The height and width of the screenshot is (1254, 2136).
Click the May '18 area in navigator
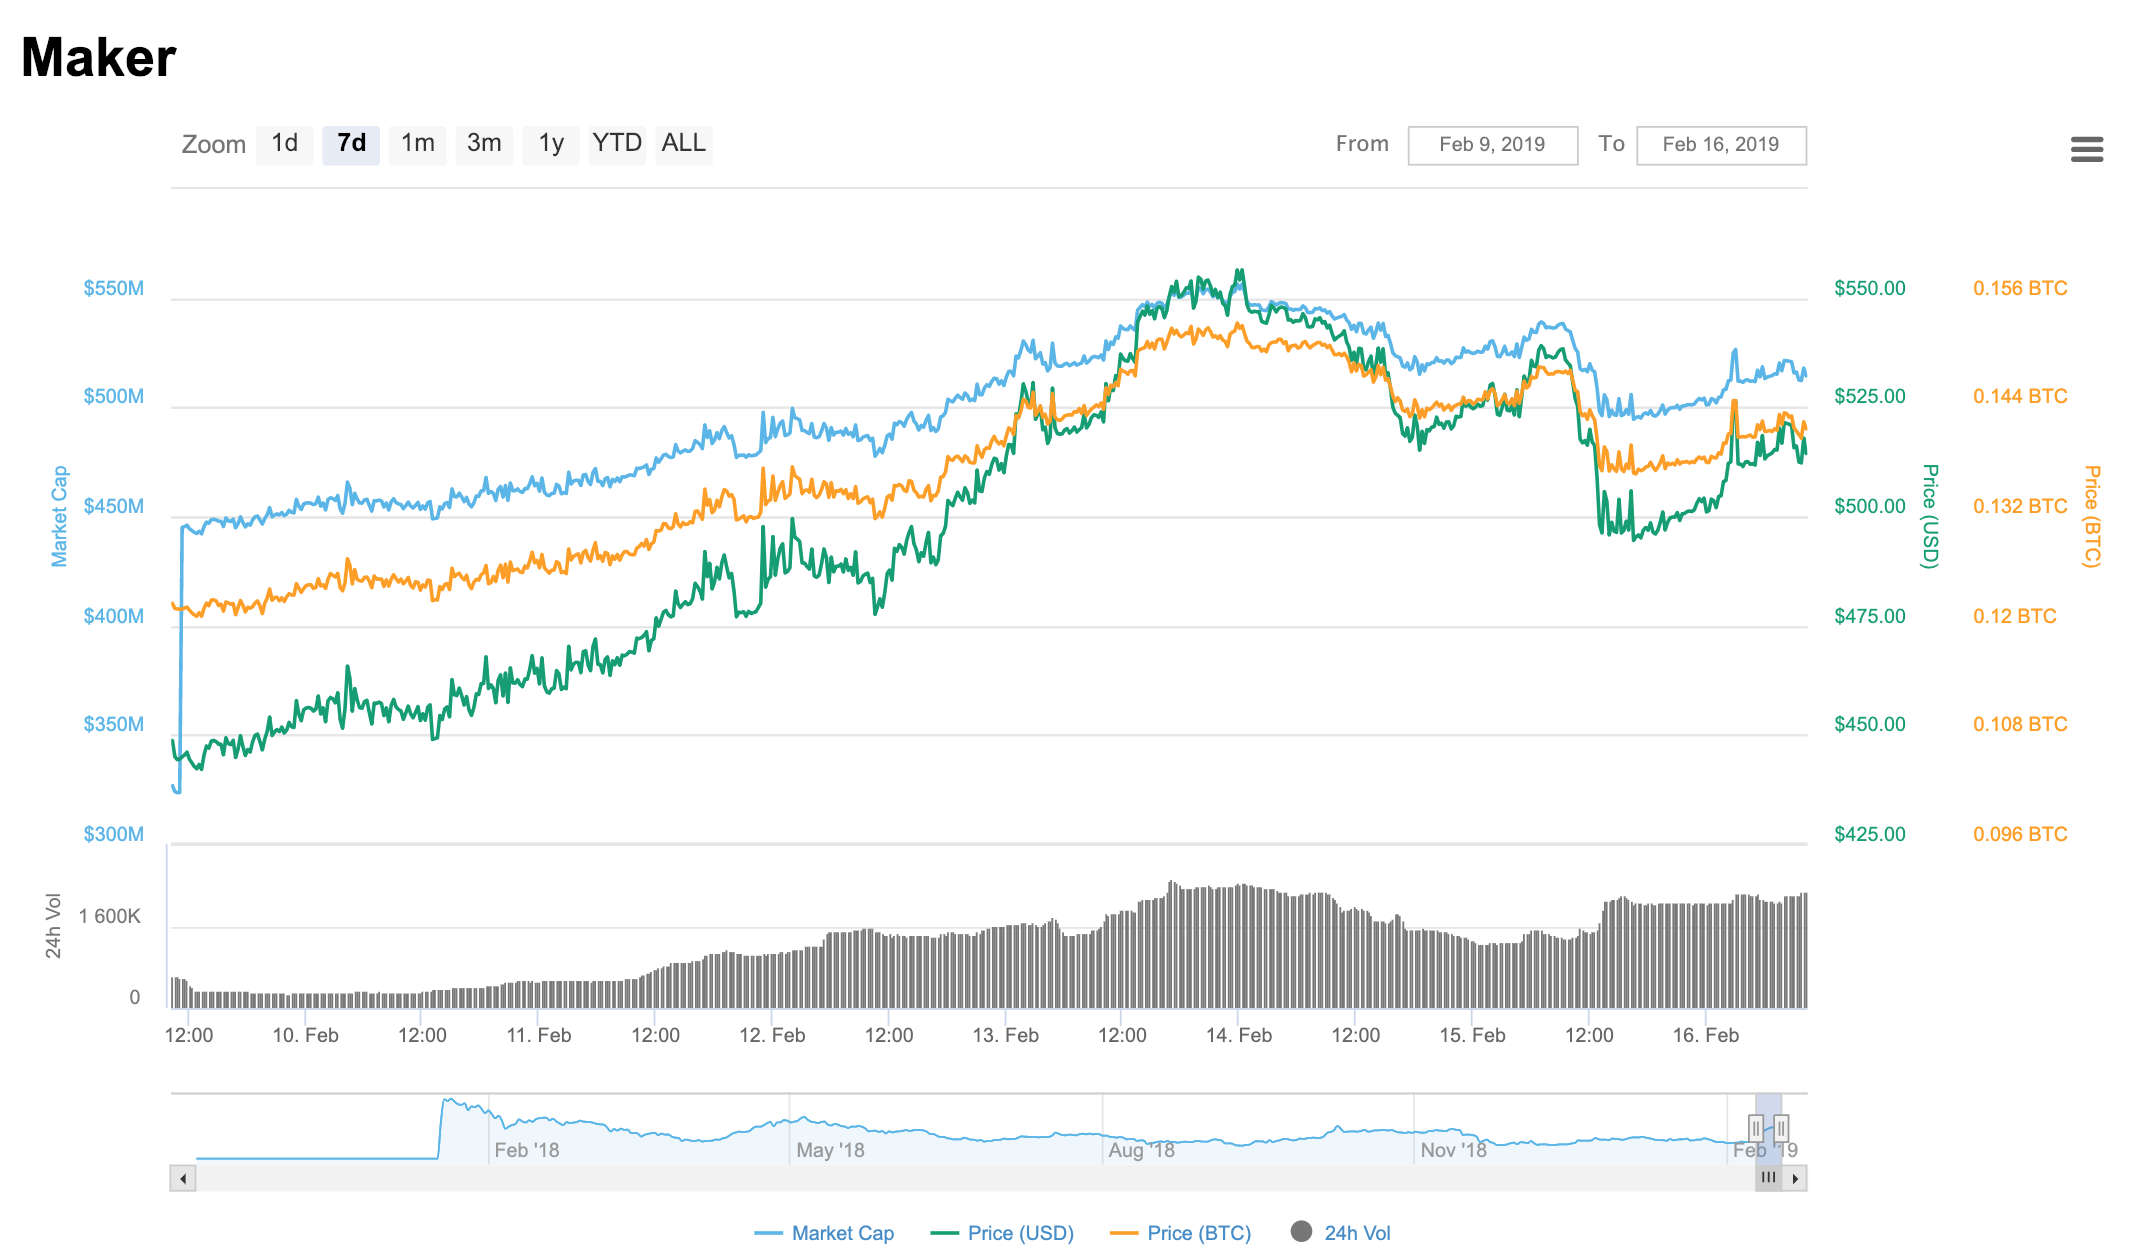830,1150
